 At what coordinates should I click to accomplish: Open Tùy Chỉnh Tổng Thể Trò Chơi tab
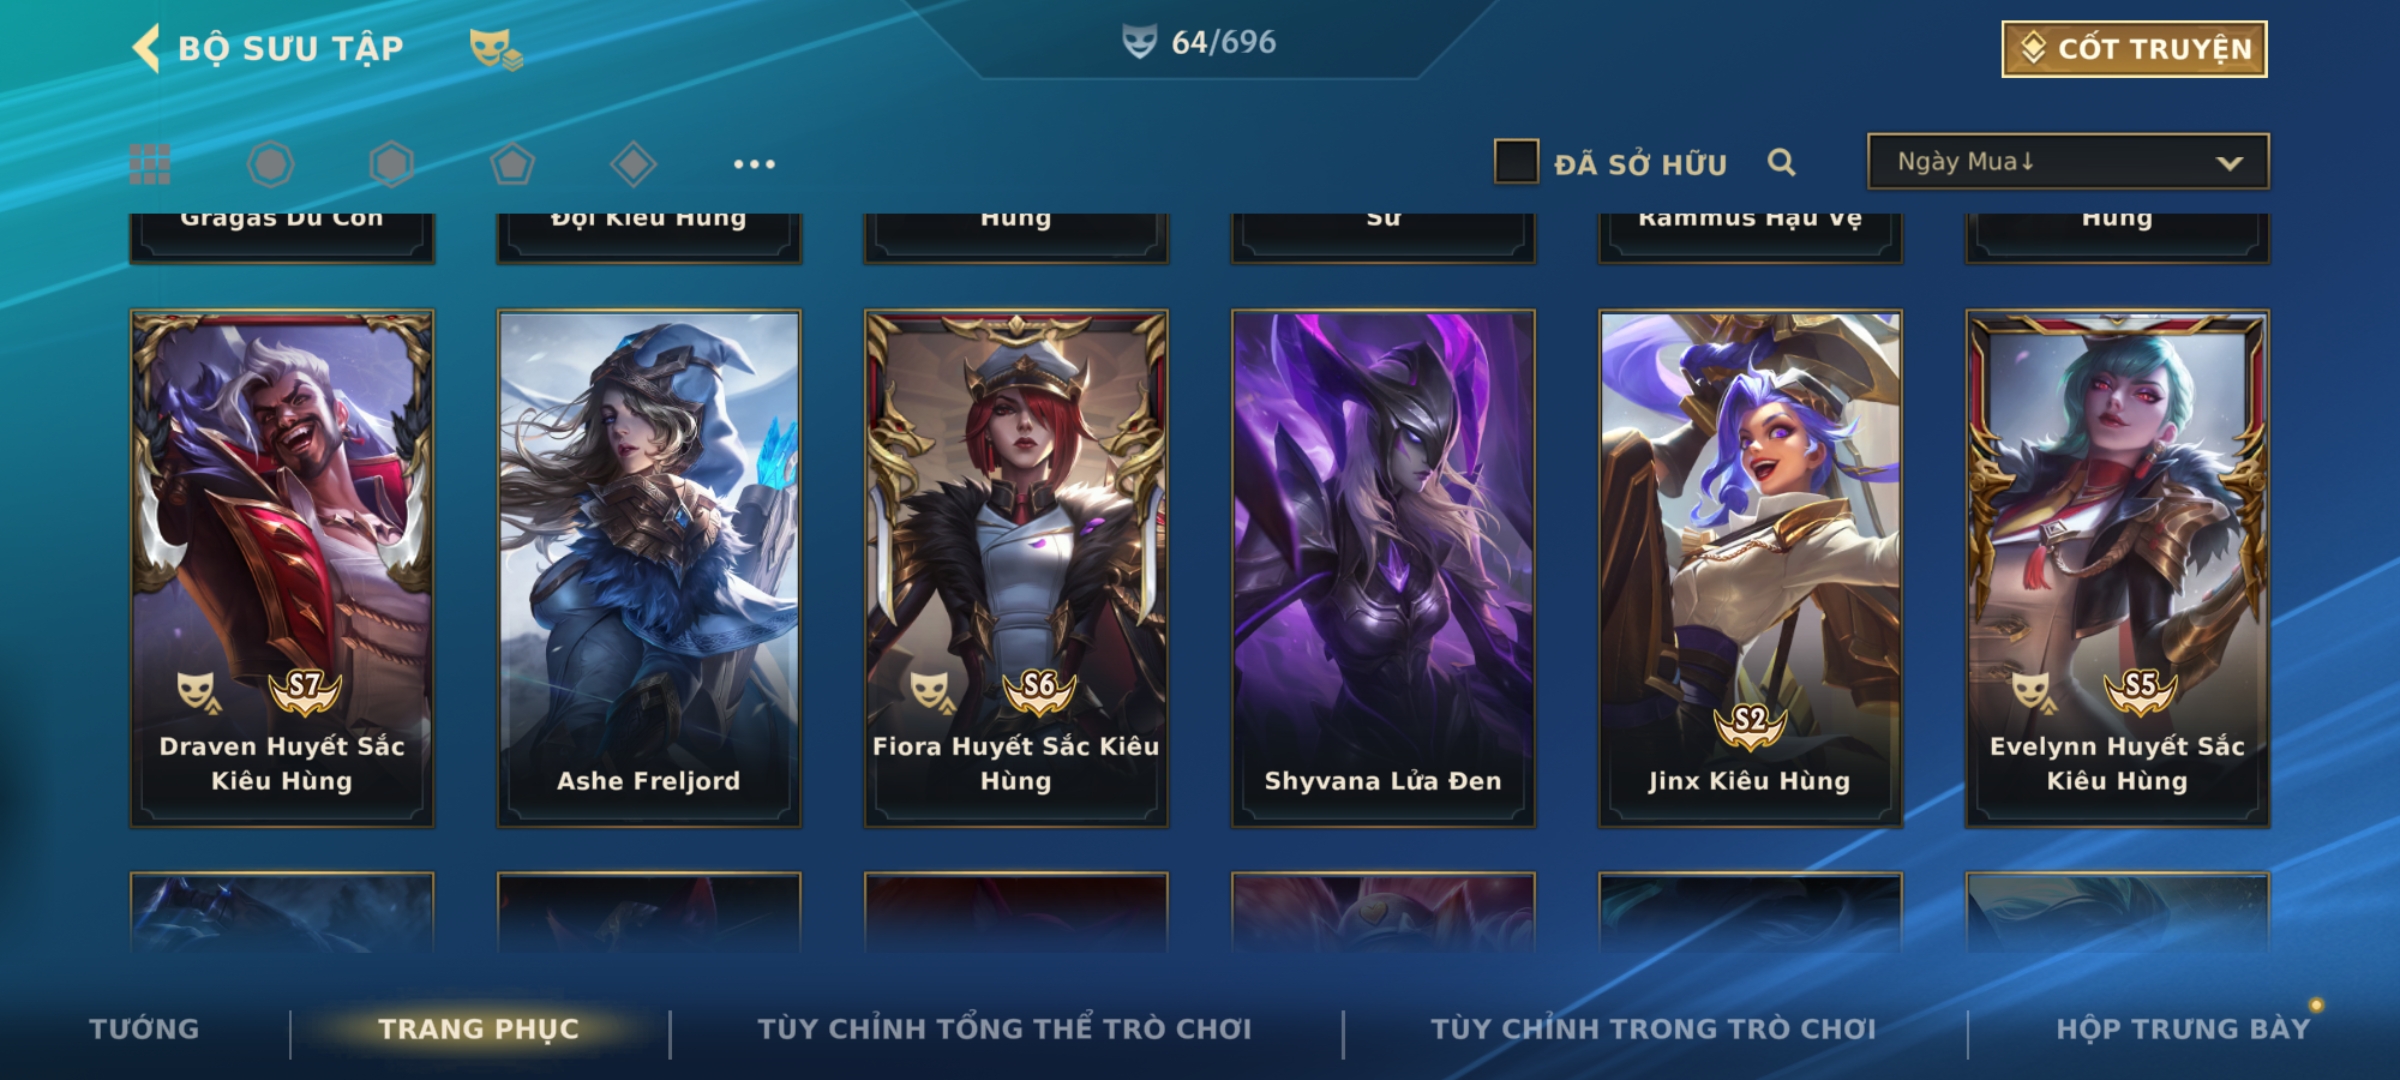1004,1029
